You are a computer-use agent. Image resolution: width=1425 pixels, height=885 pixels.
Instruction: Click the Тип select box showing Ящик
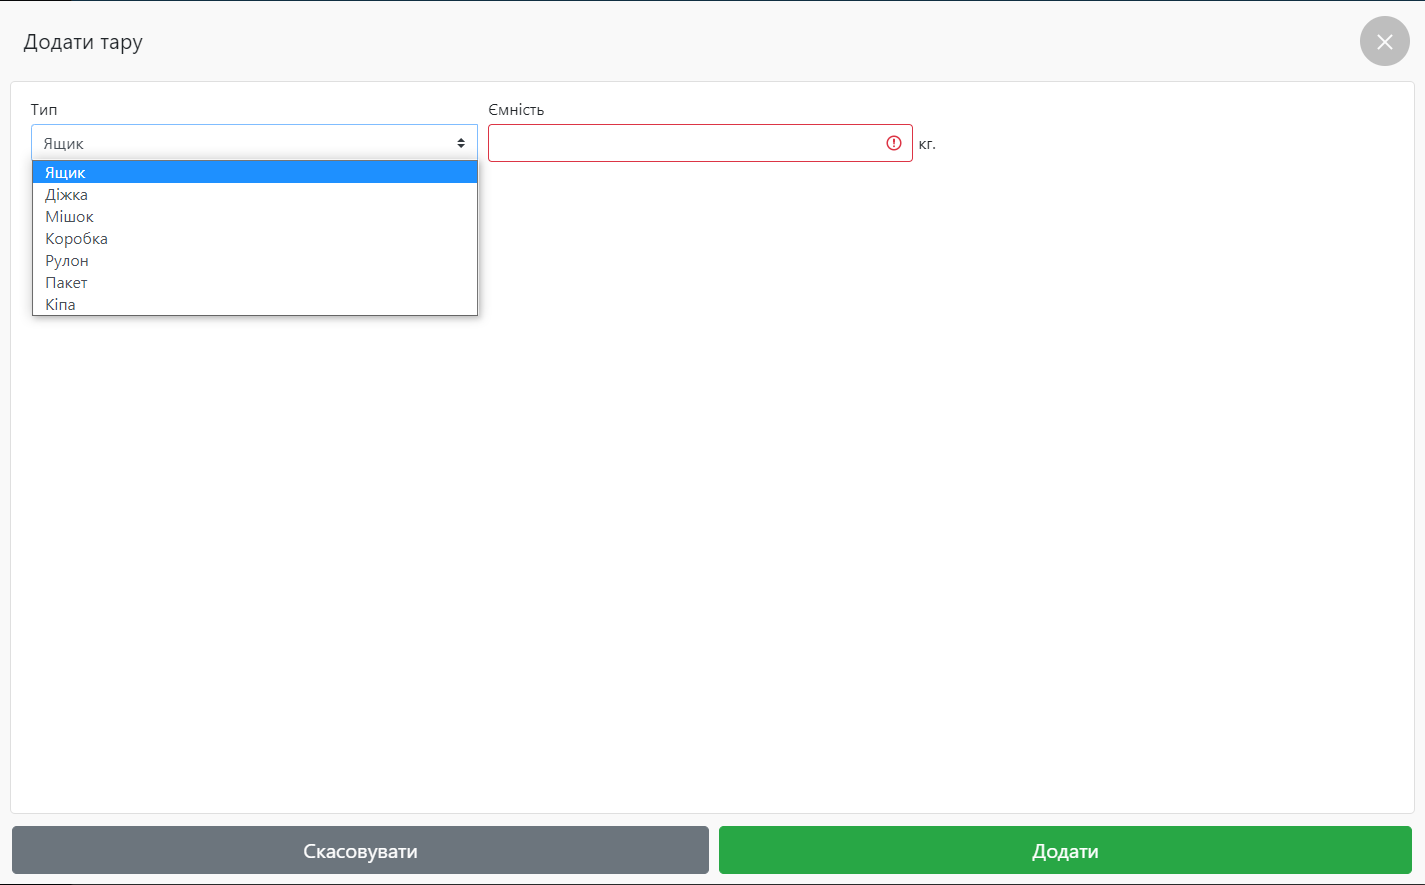[x=240, y=143]
